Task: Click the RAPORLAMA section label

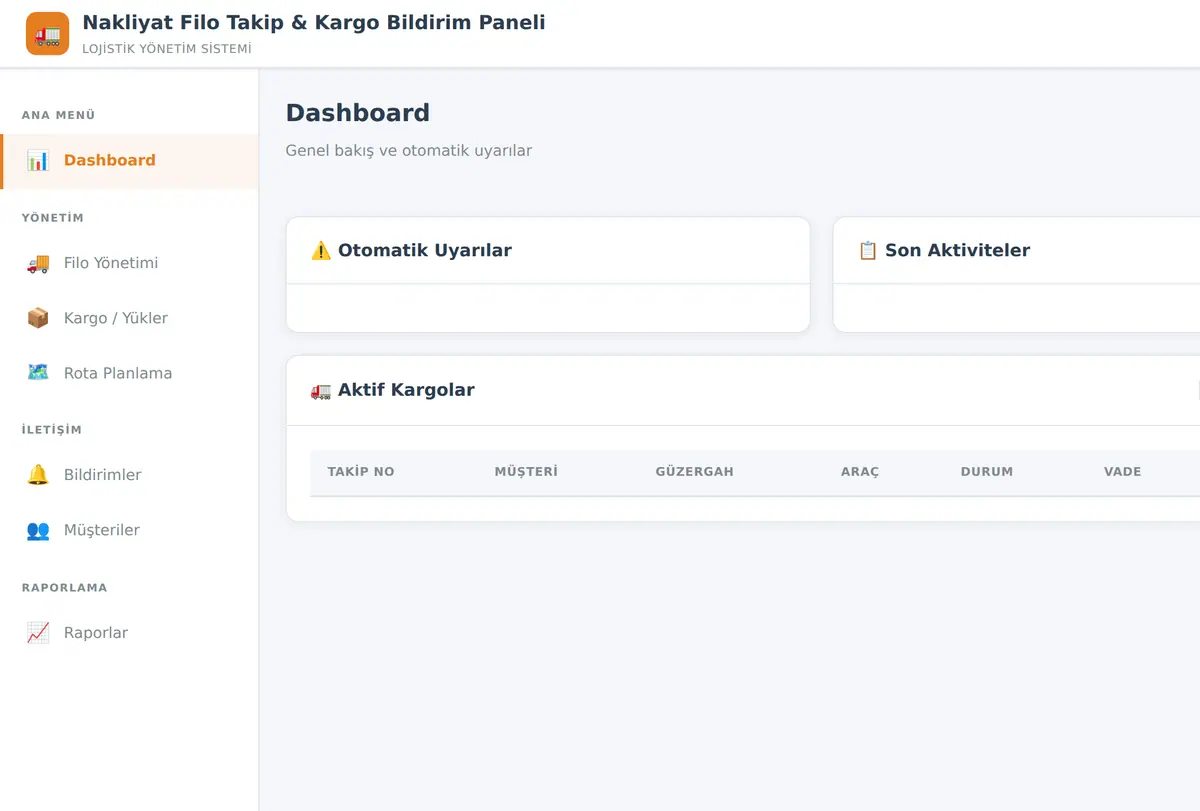Action: [64, 588]
